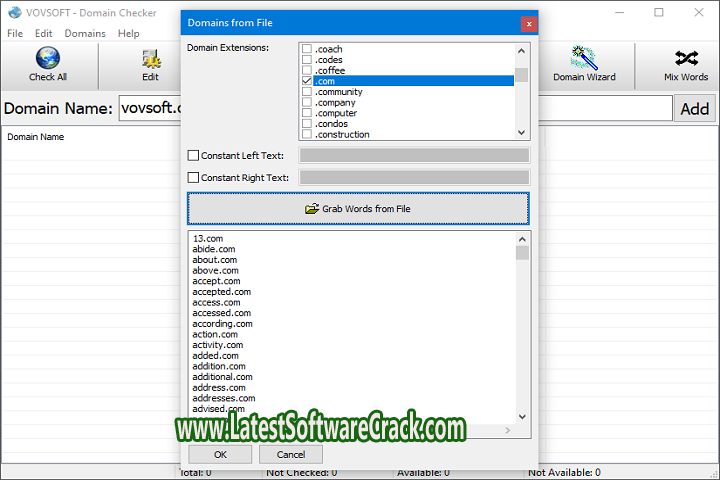Open the File menu
The height and width of the screenshot is (480, 720).
pyautogui.click(x=15, y=33)
